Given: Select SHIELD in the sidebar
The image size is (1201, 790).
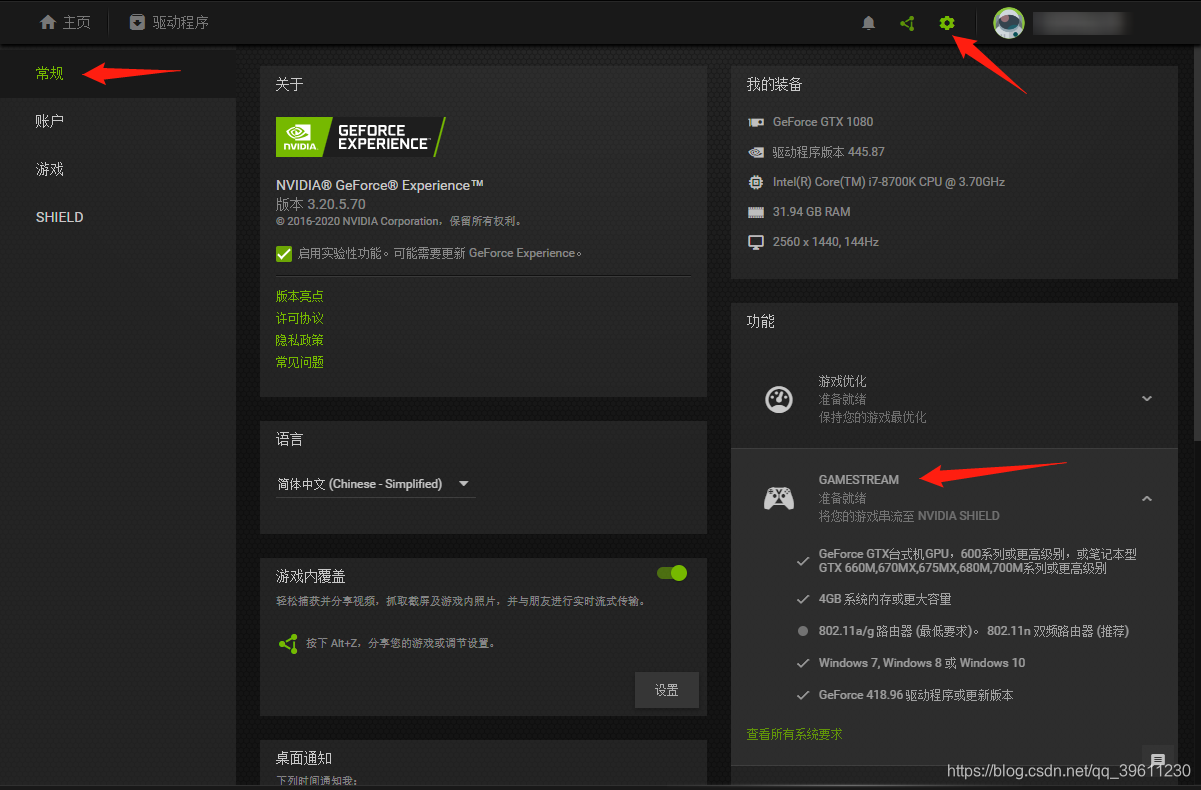Looking at the screenshot, I should 118,217.
